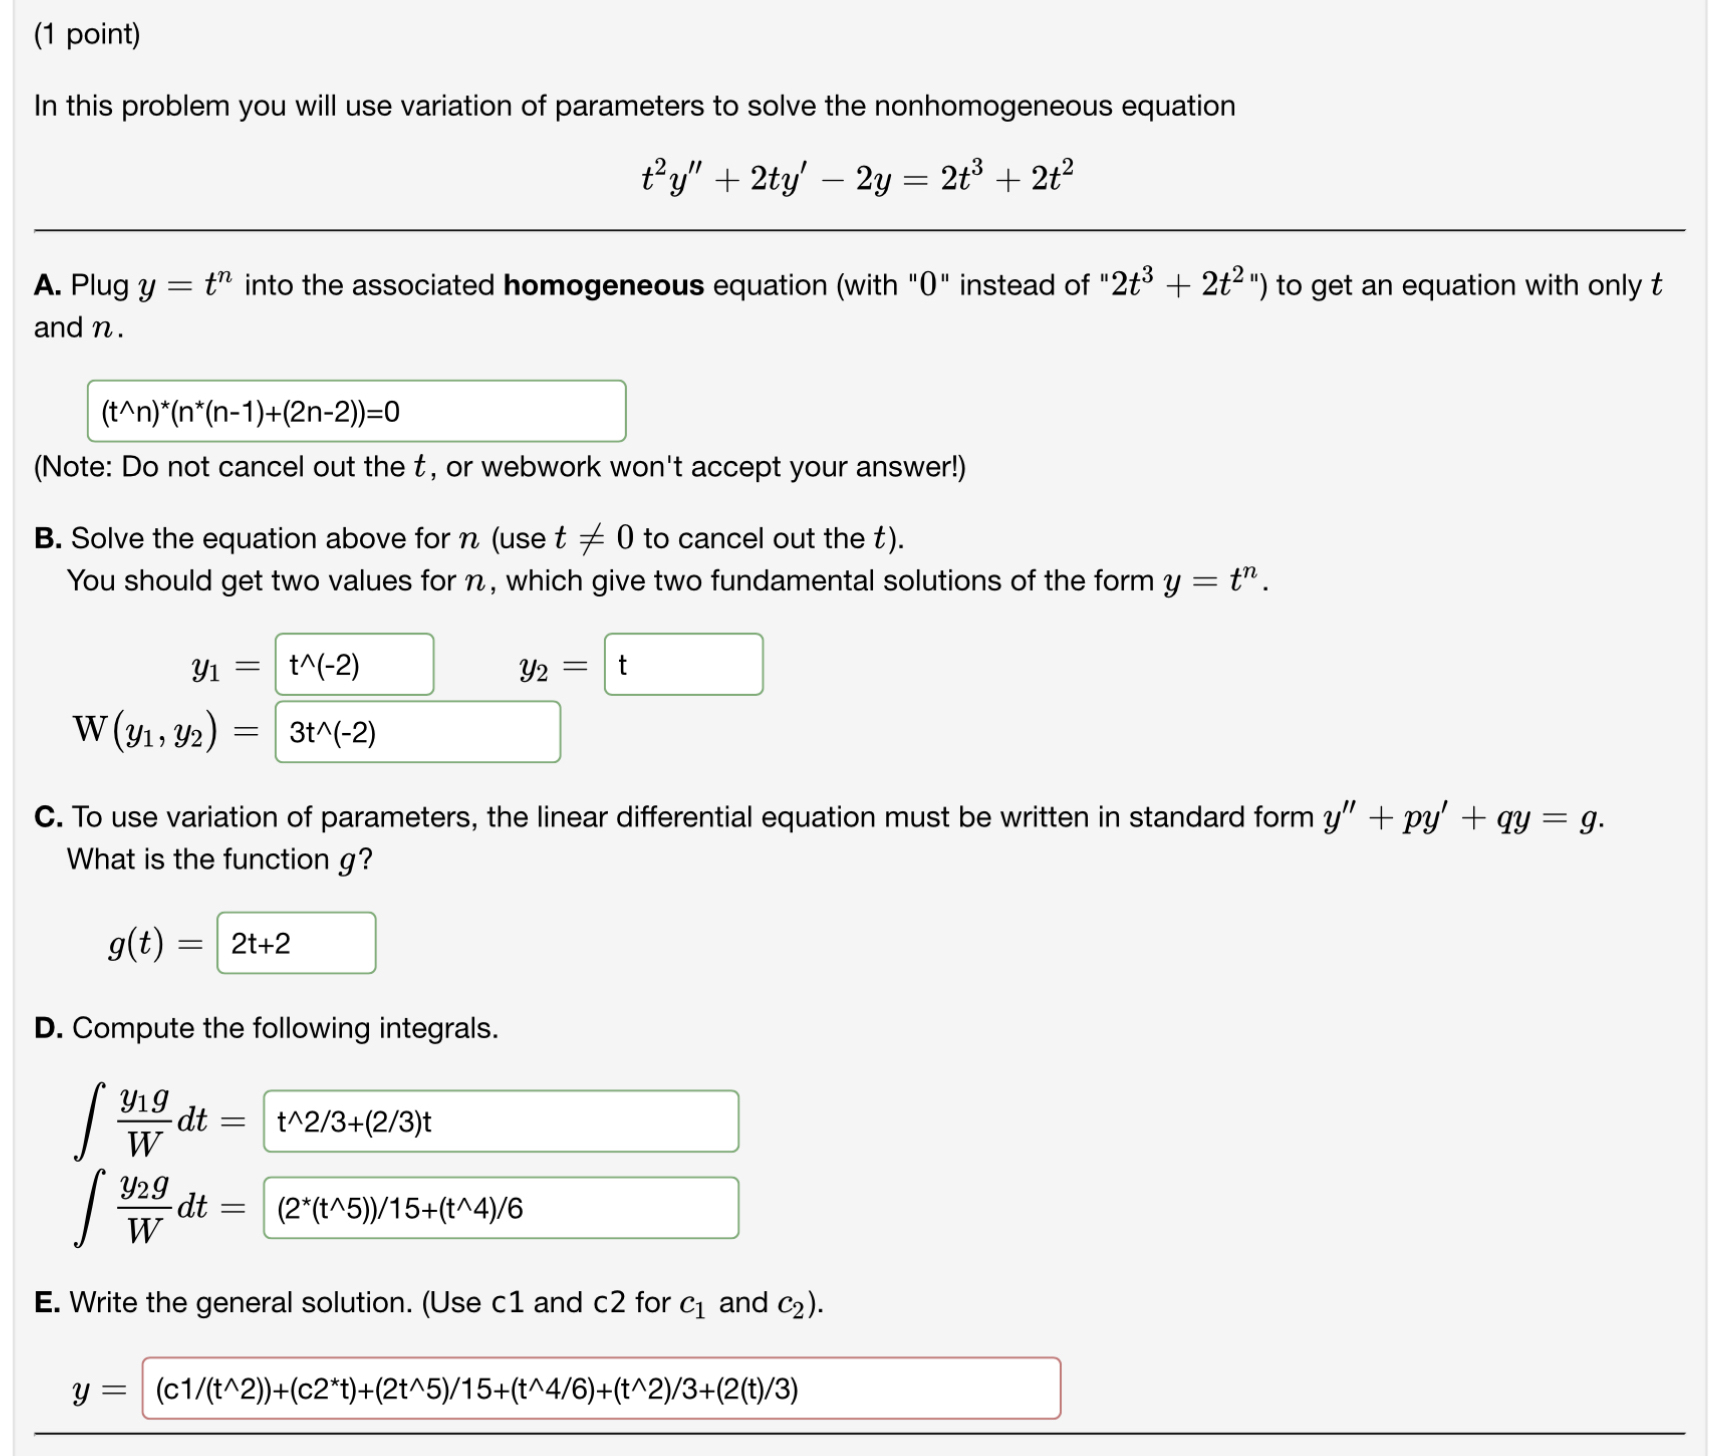Click the y2 answer box containing t
Image resolution: width=1734 pixels, height=1456 pixels.
[683, 664]
